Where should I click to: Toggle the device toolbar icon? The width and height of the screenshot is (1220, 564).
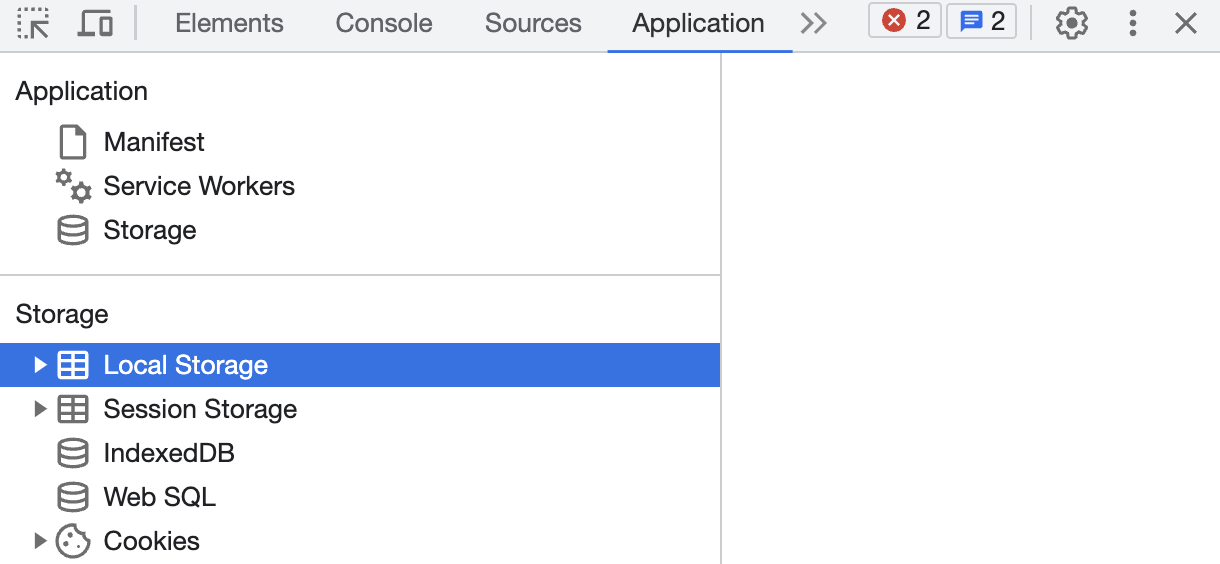[95, 23]
